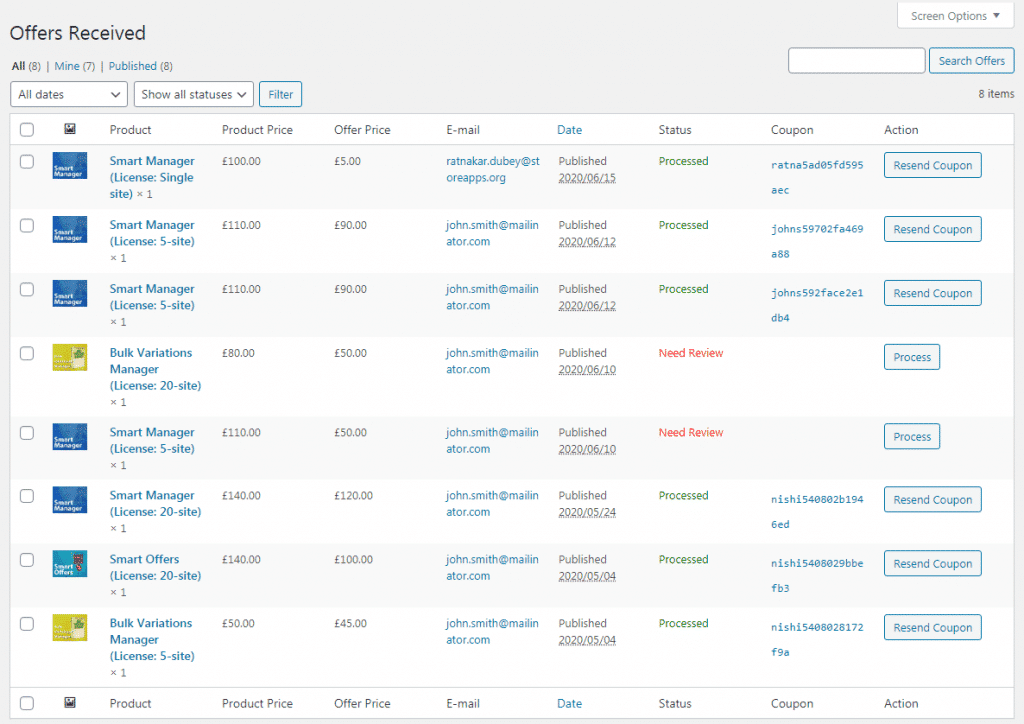Open the Show all statuses dropdown

193,94
